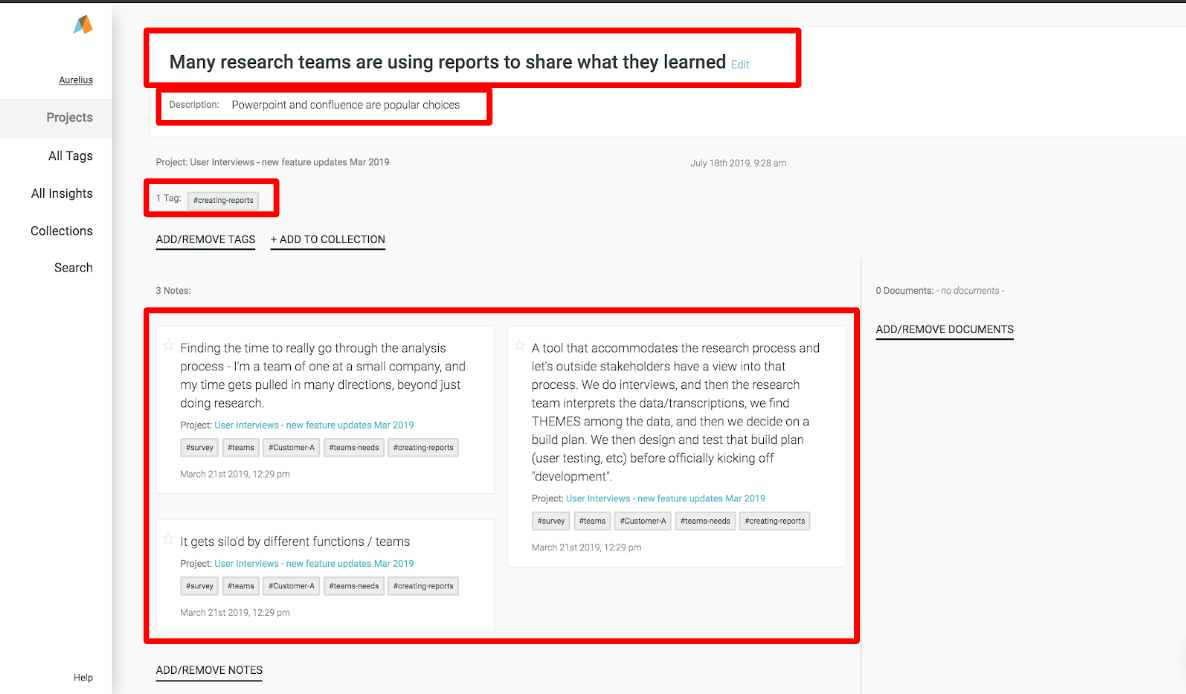Select the #creating-reports tag chip
Viewport: 1186px width, 694px height.
223,199
